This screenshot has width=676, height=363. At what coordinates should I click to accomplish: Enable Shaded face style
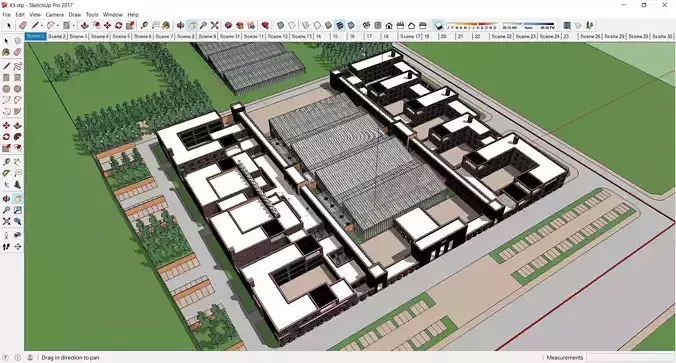click(x=329, y=25)
